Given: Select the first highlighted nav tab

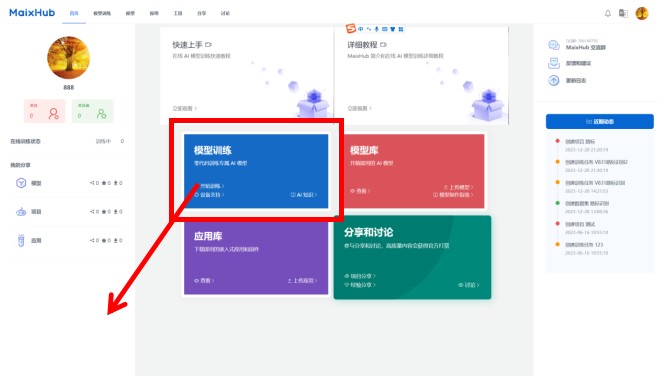Looking at the screenshot, I should [74, 13].
